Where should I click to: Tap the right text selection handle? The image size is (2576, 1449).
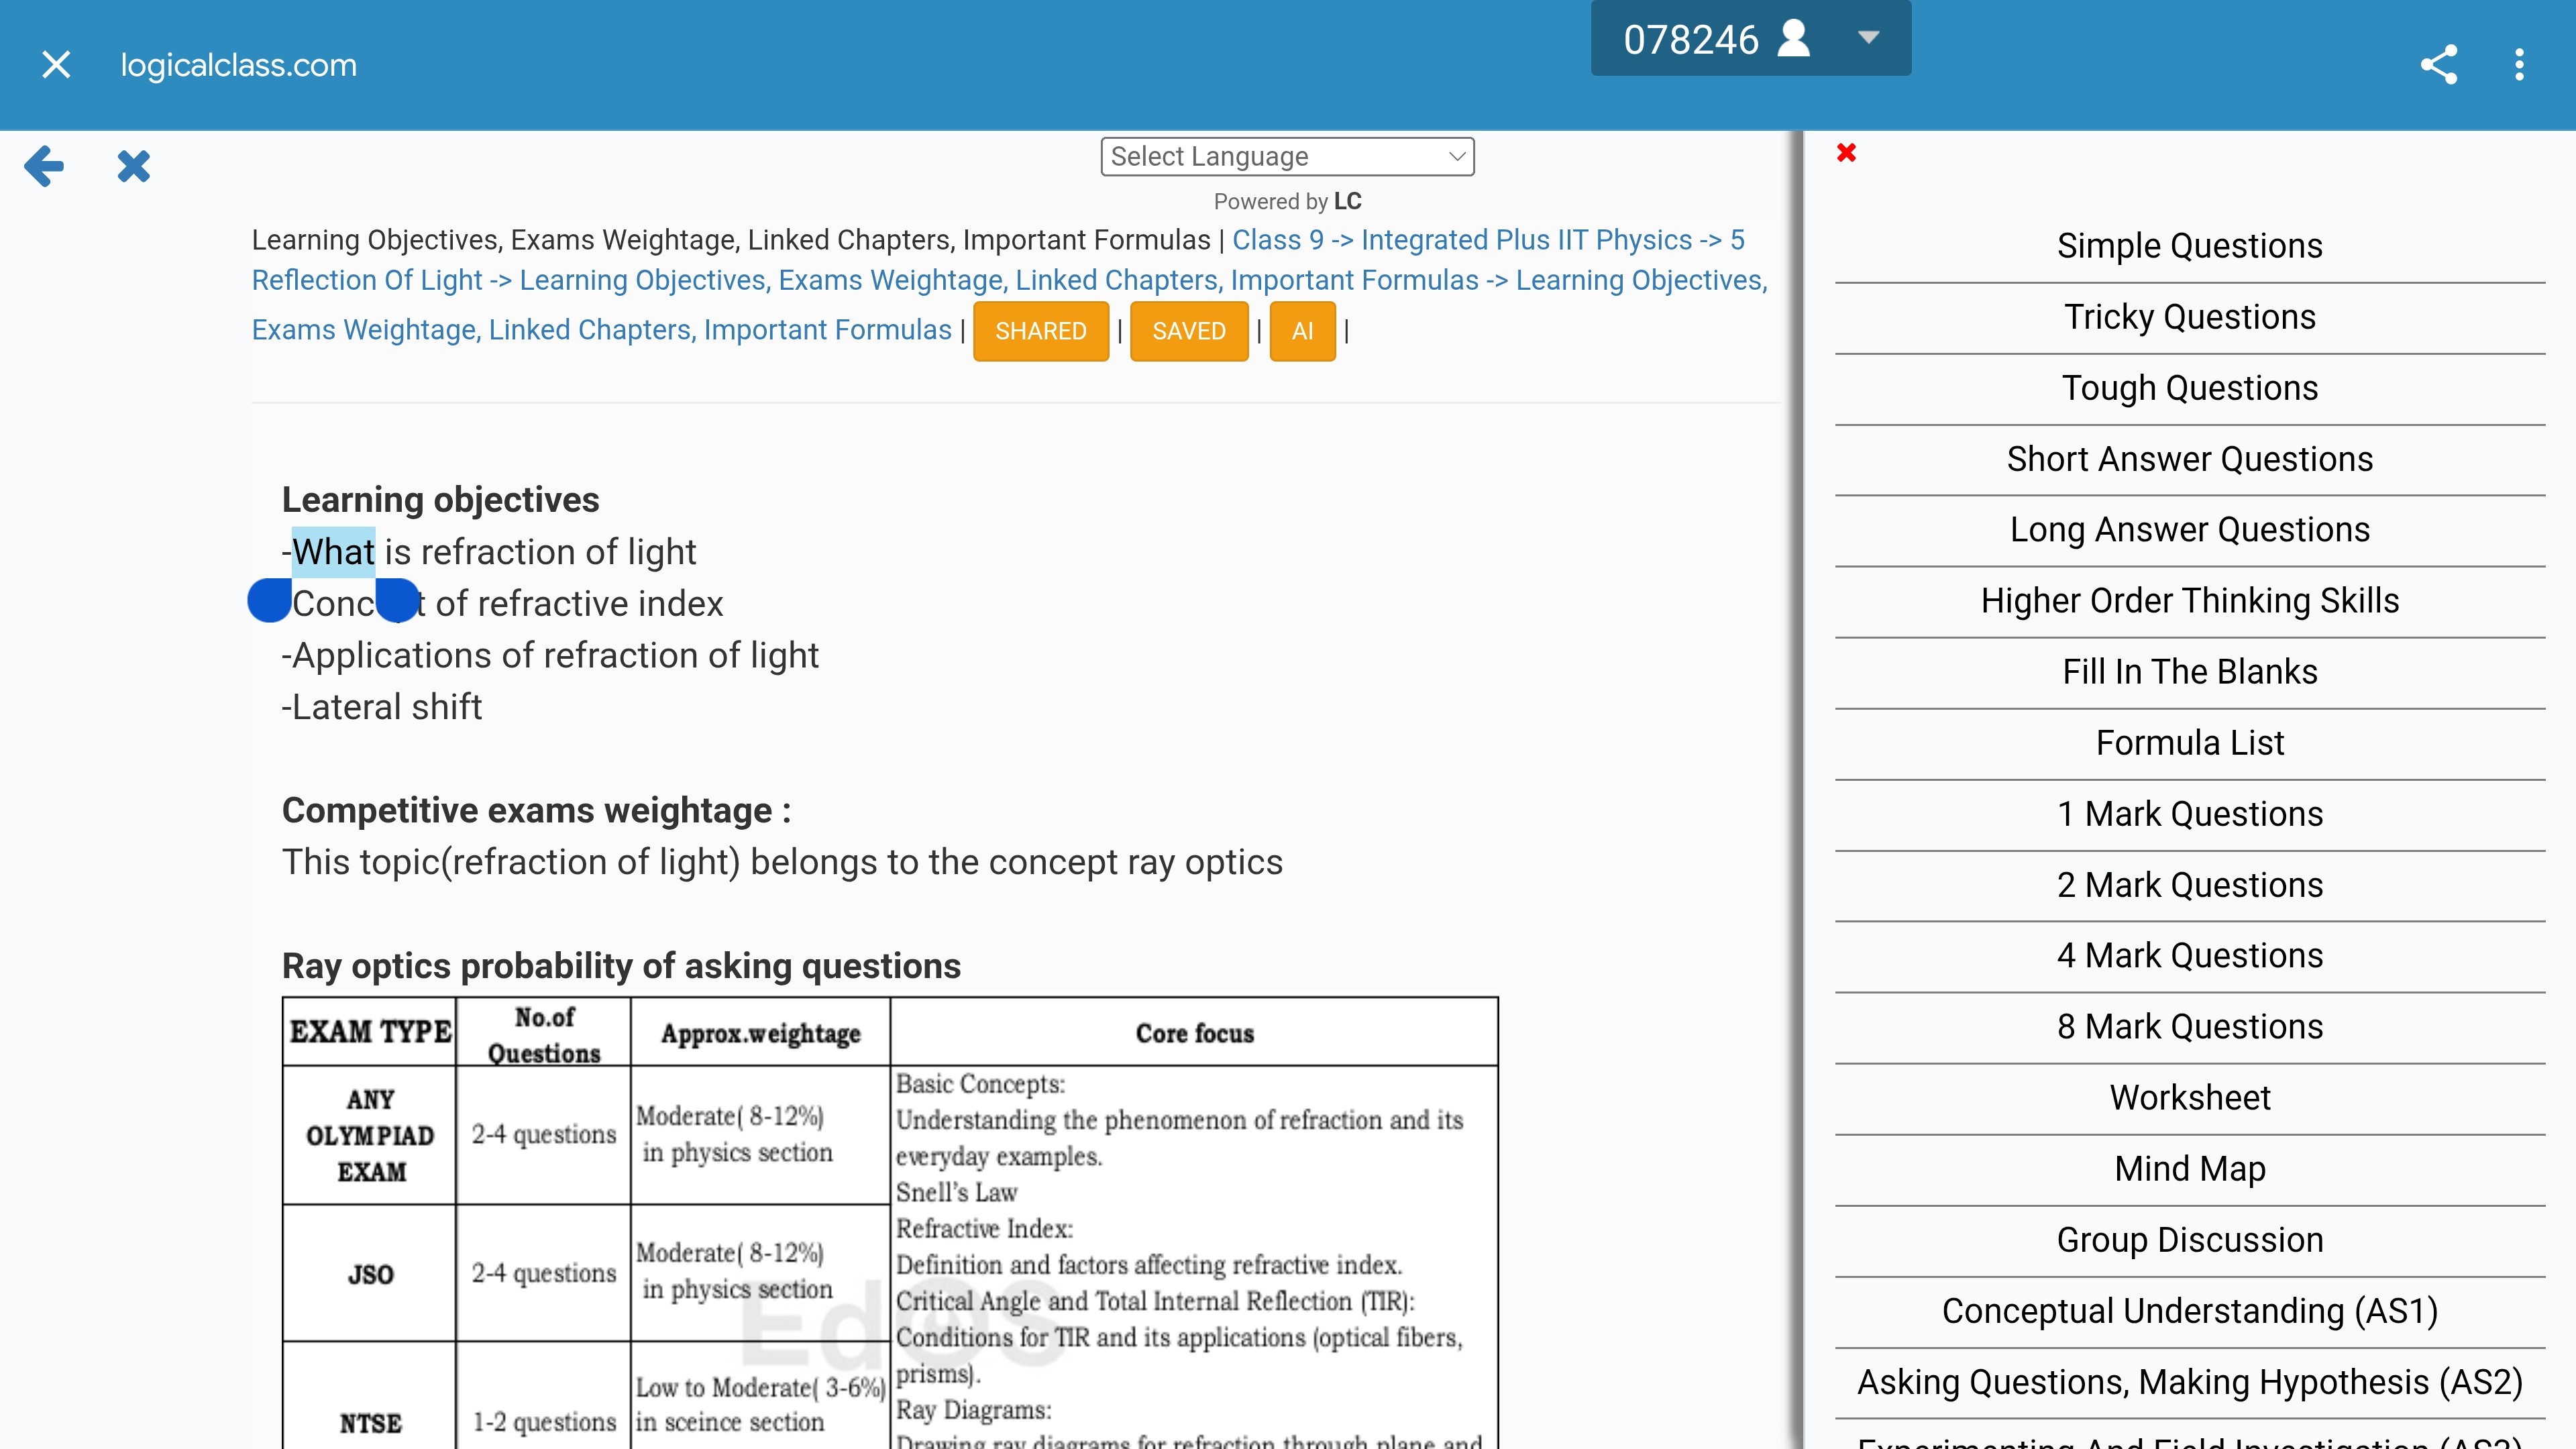[397, 600]
